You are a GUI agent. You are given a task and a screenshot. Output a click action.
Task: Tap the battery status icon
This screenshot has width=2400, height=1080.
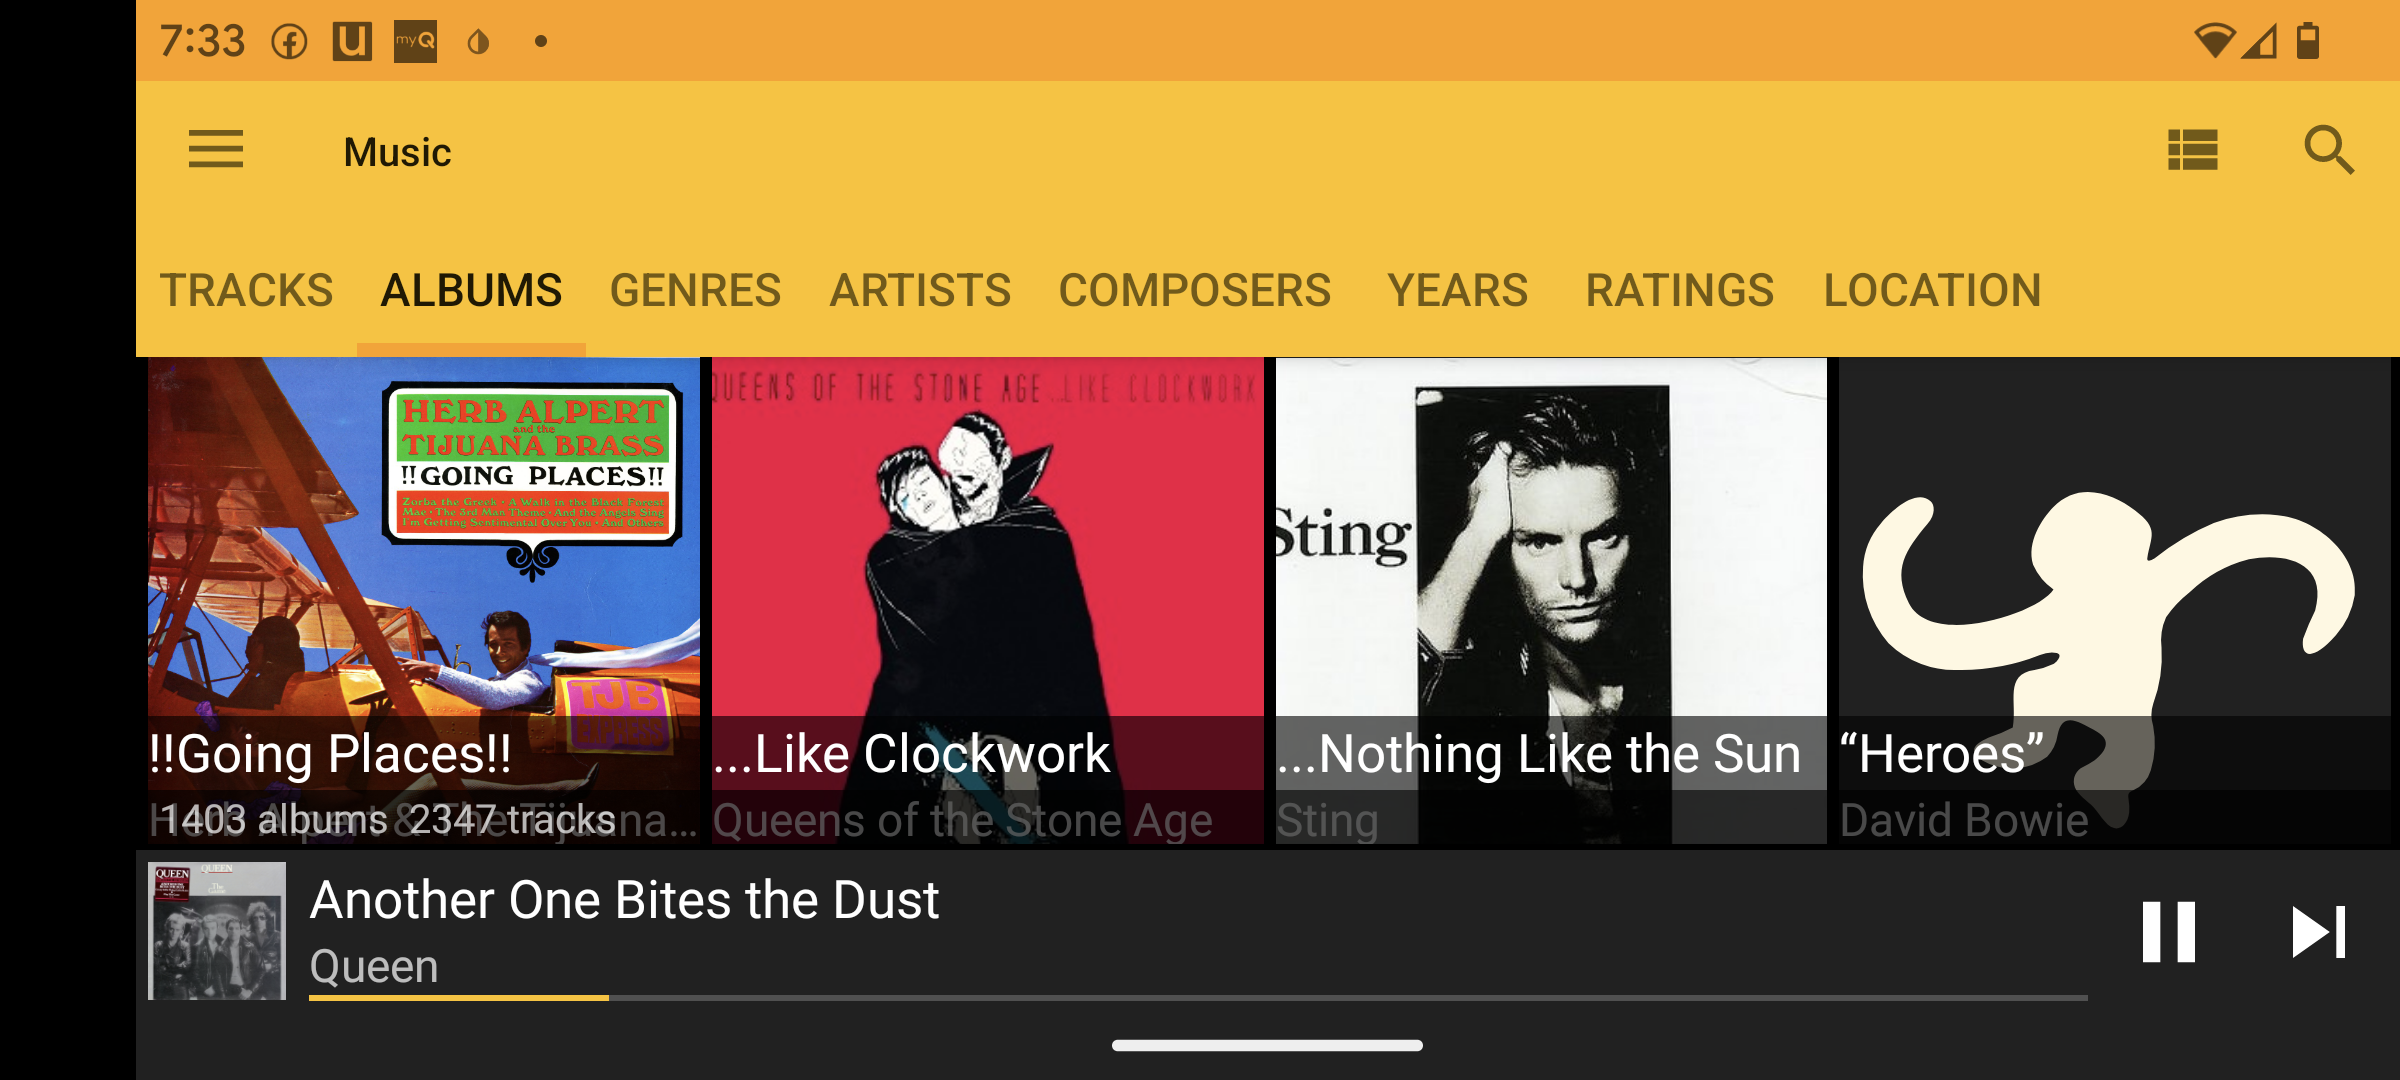(x=2308, y=42)
